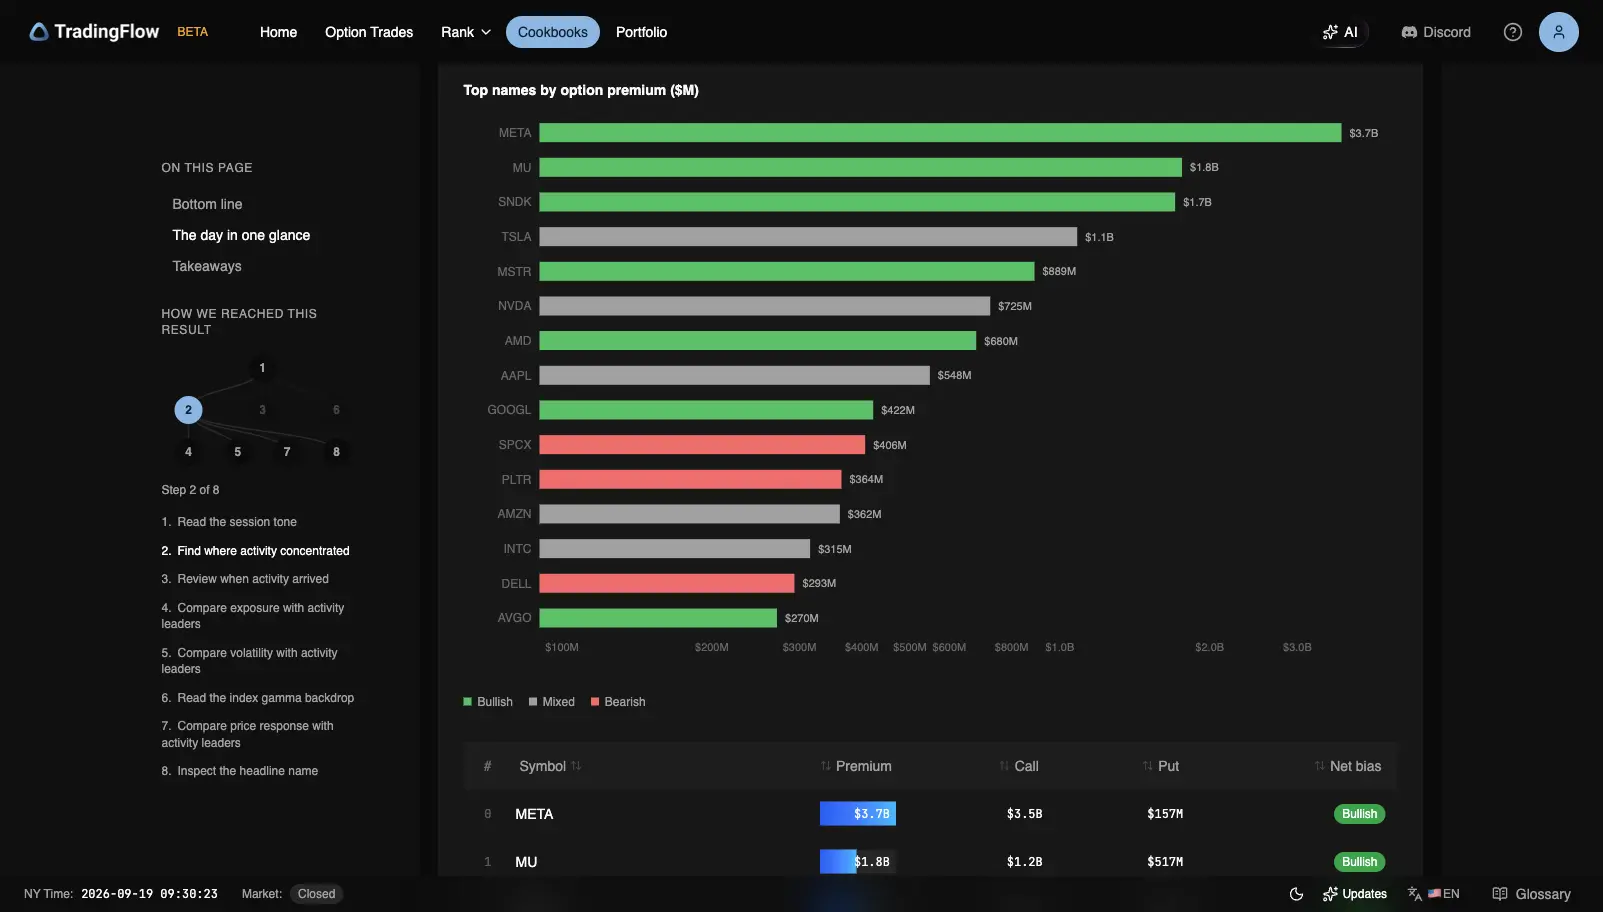Screen dimensions: 1603x912
Task: Sort table by Symbol column
Action: 550,766
